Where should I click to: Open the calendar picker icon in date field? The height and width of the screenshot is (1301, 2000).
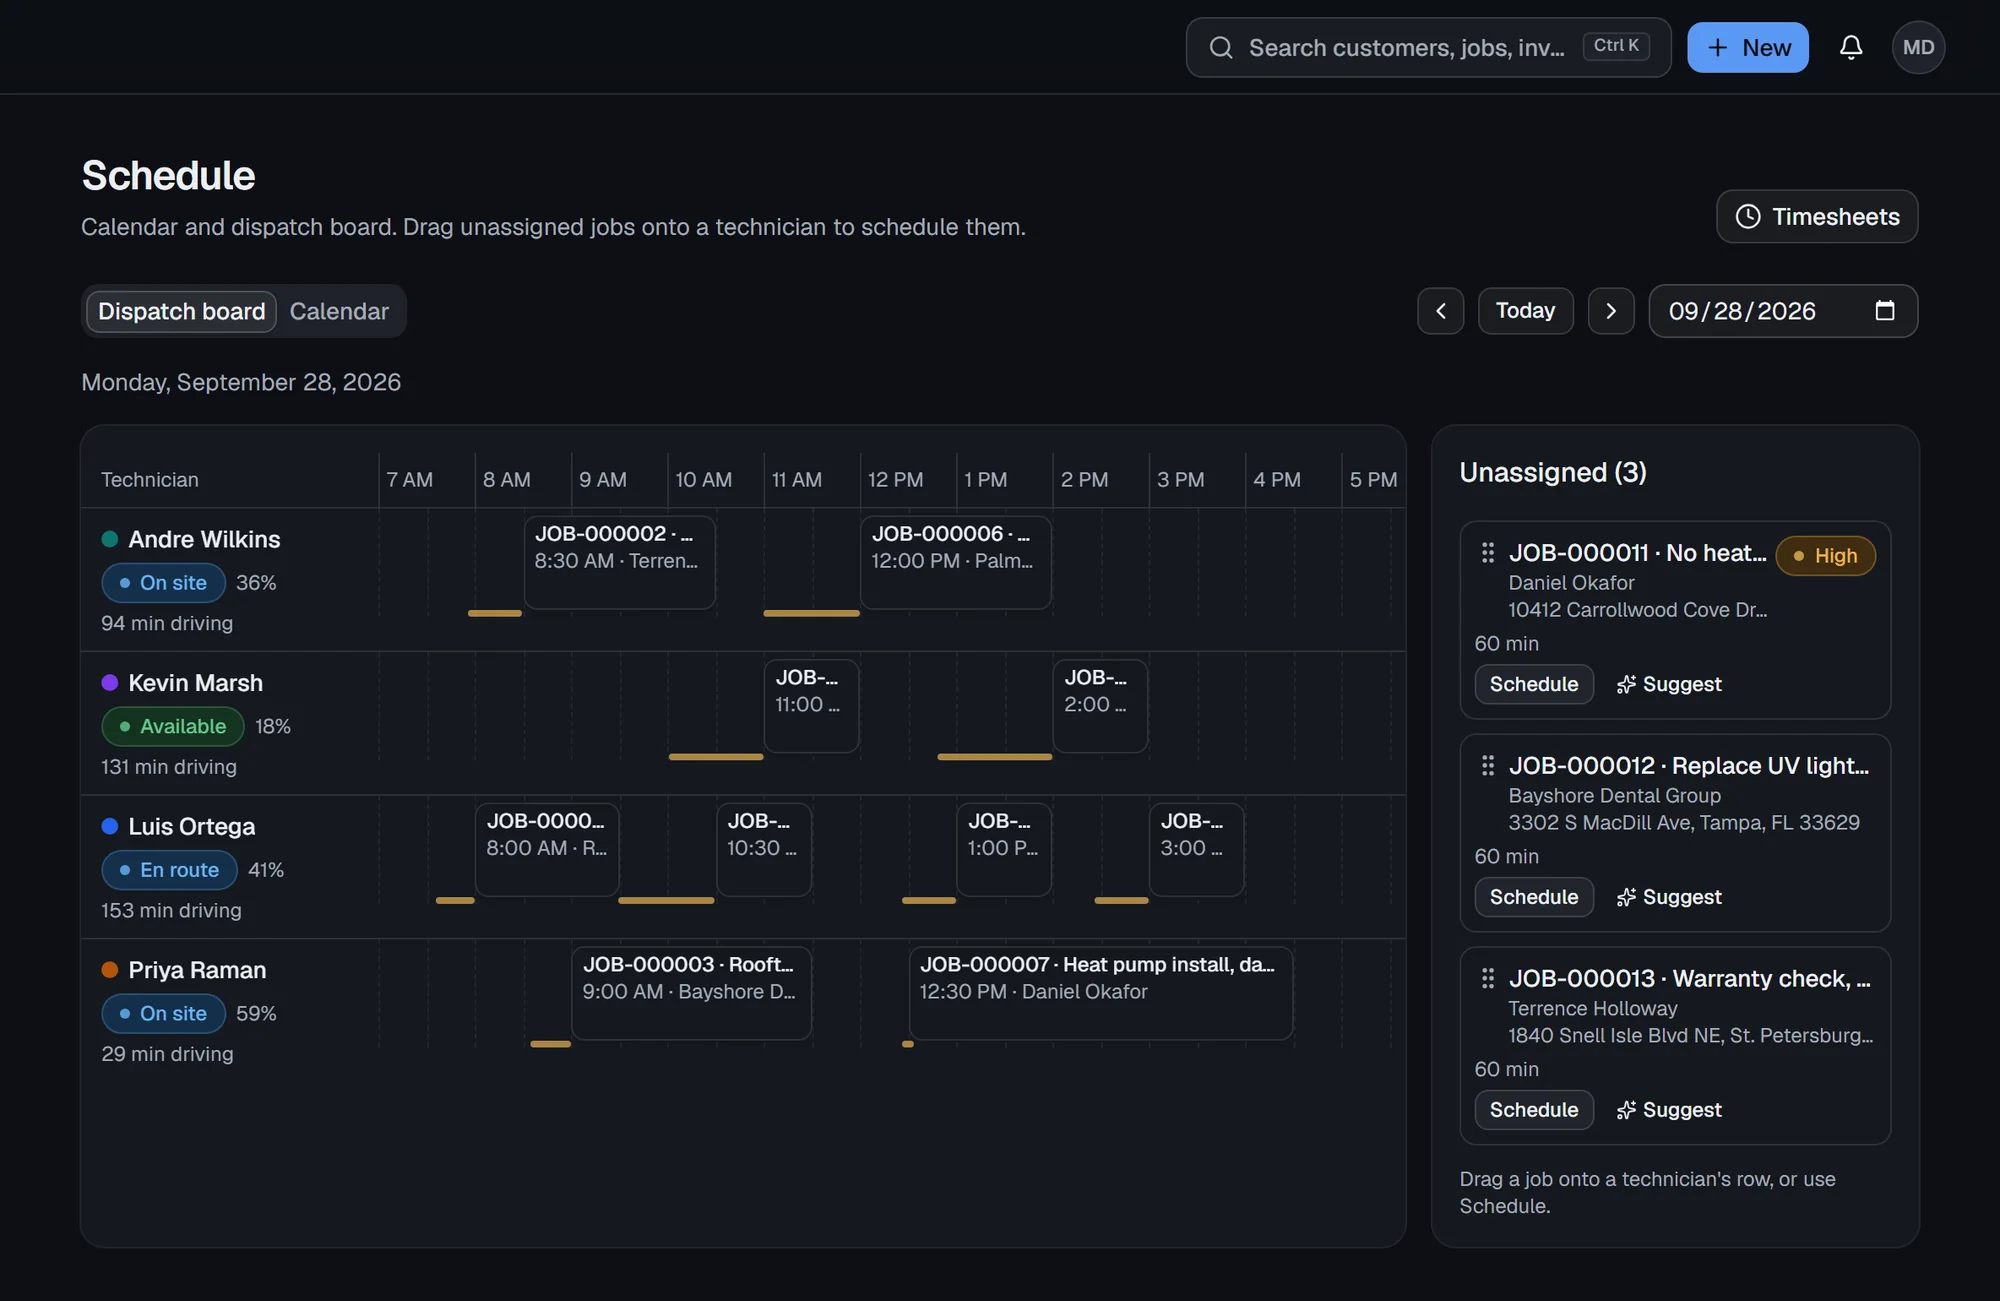[x=1885, y=311]
